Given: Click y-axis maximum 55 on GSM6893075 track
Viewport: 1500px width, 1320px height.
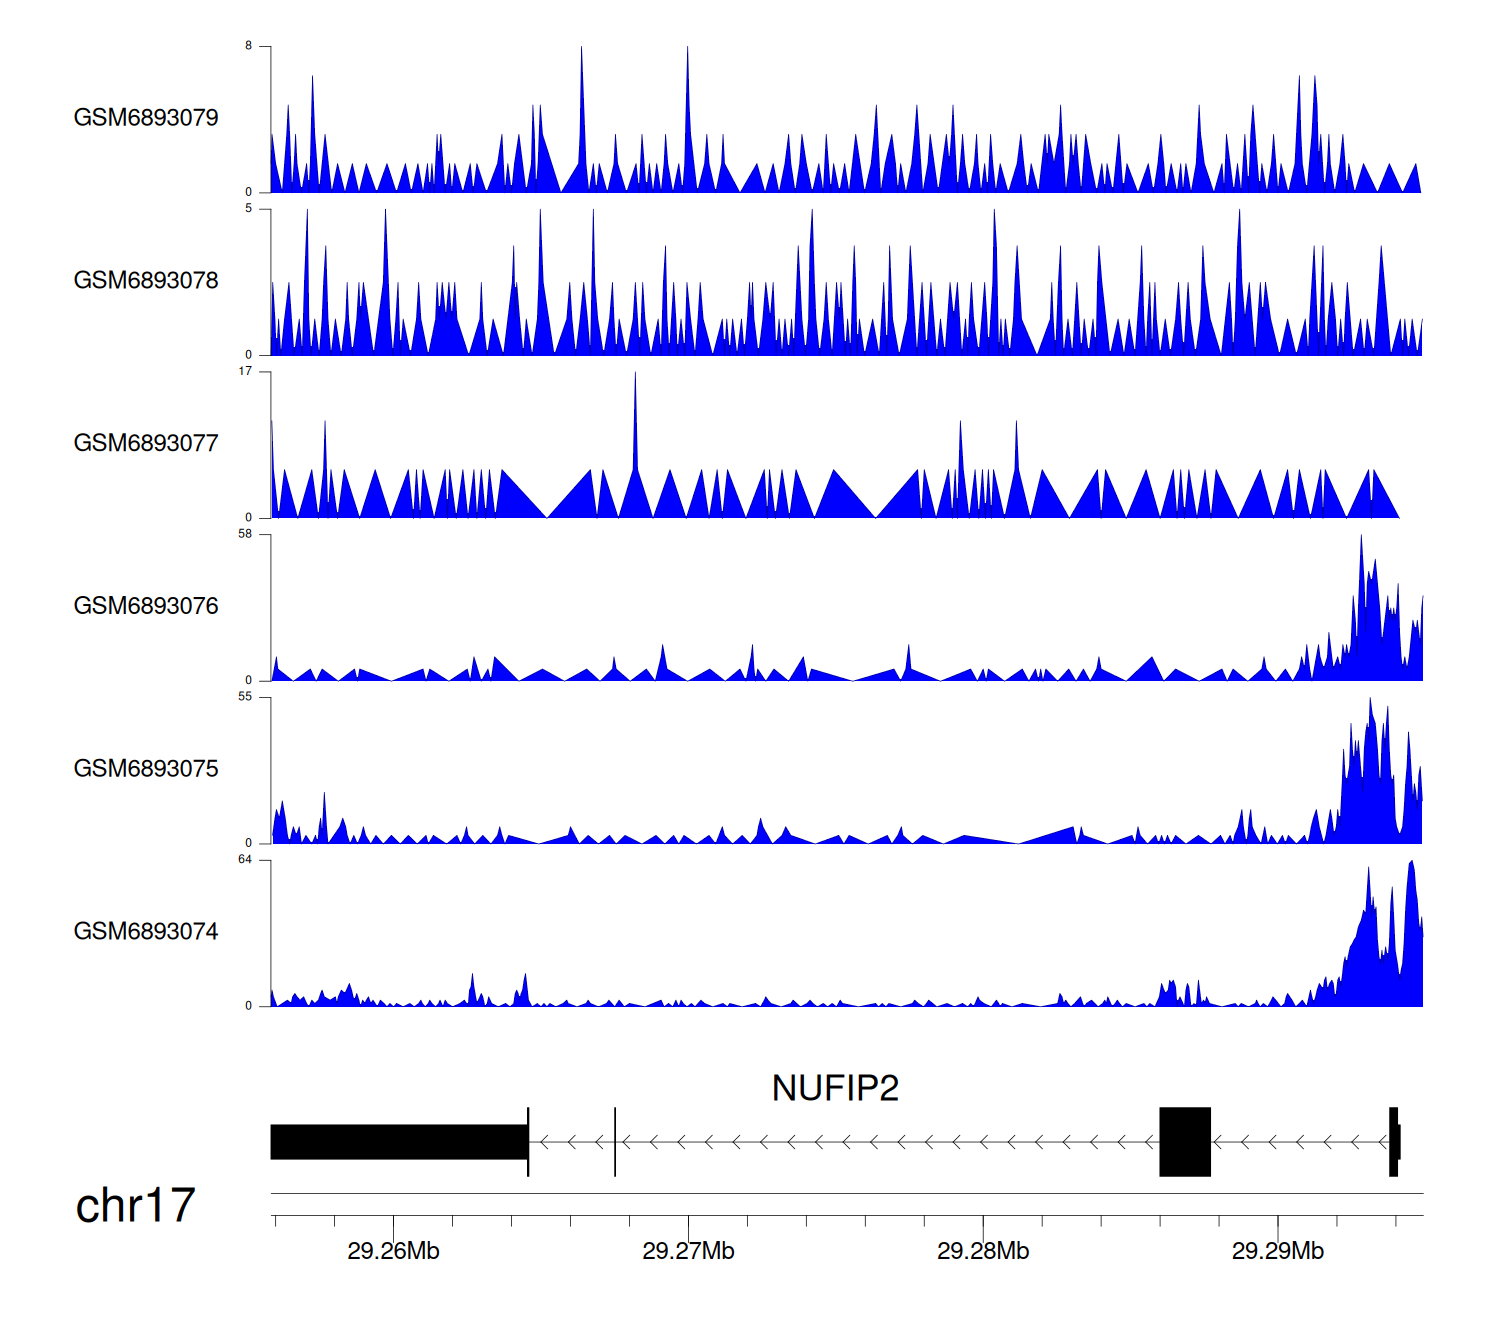Looking at the screenshot, I should pos(245,697).
